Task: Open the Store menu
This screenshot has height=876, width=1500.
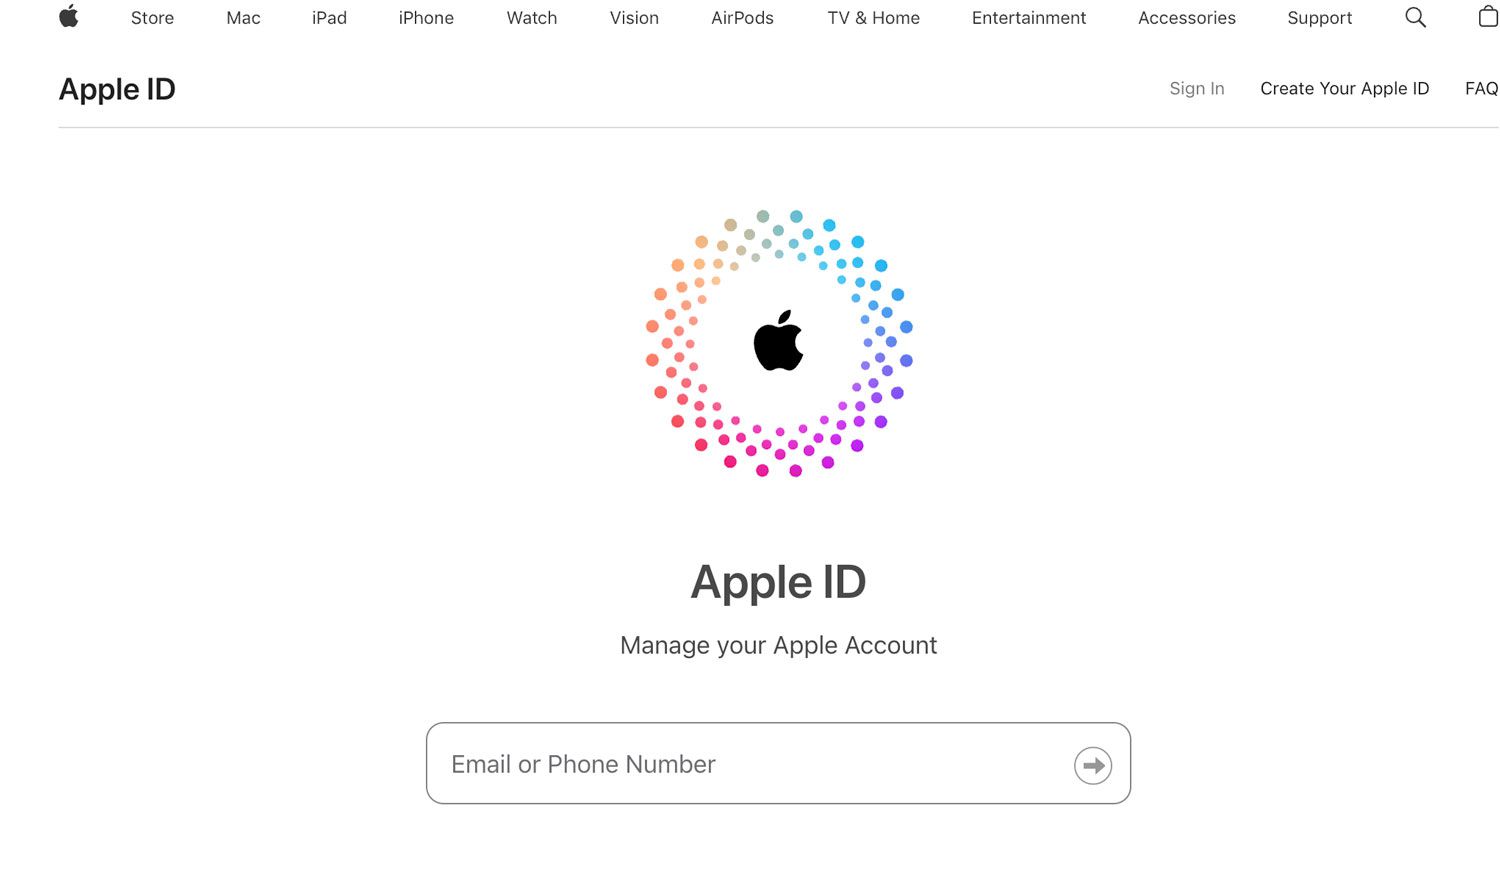Action: (x=152, y=18)
